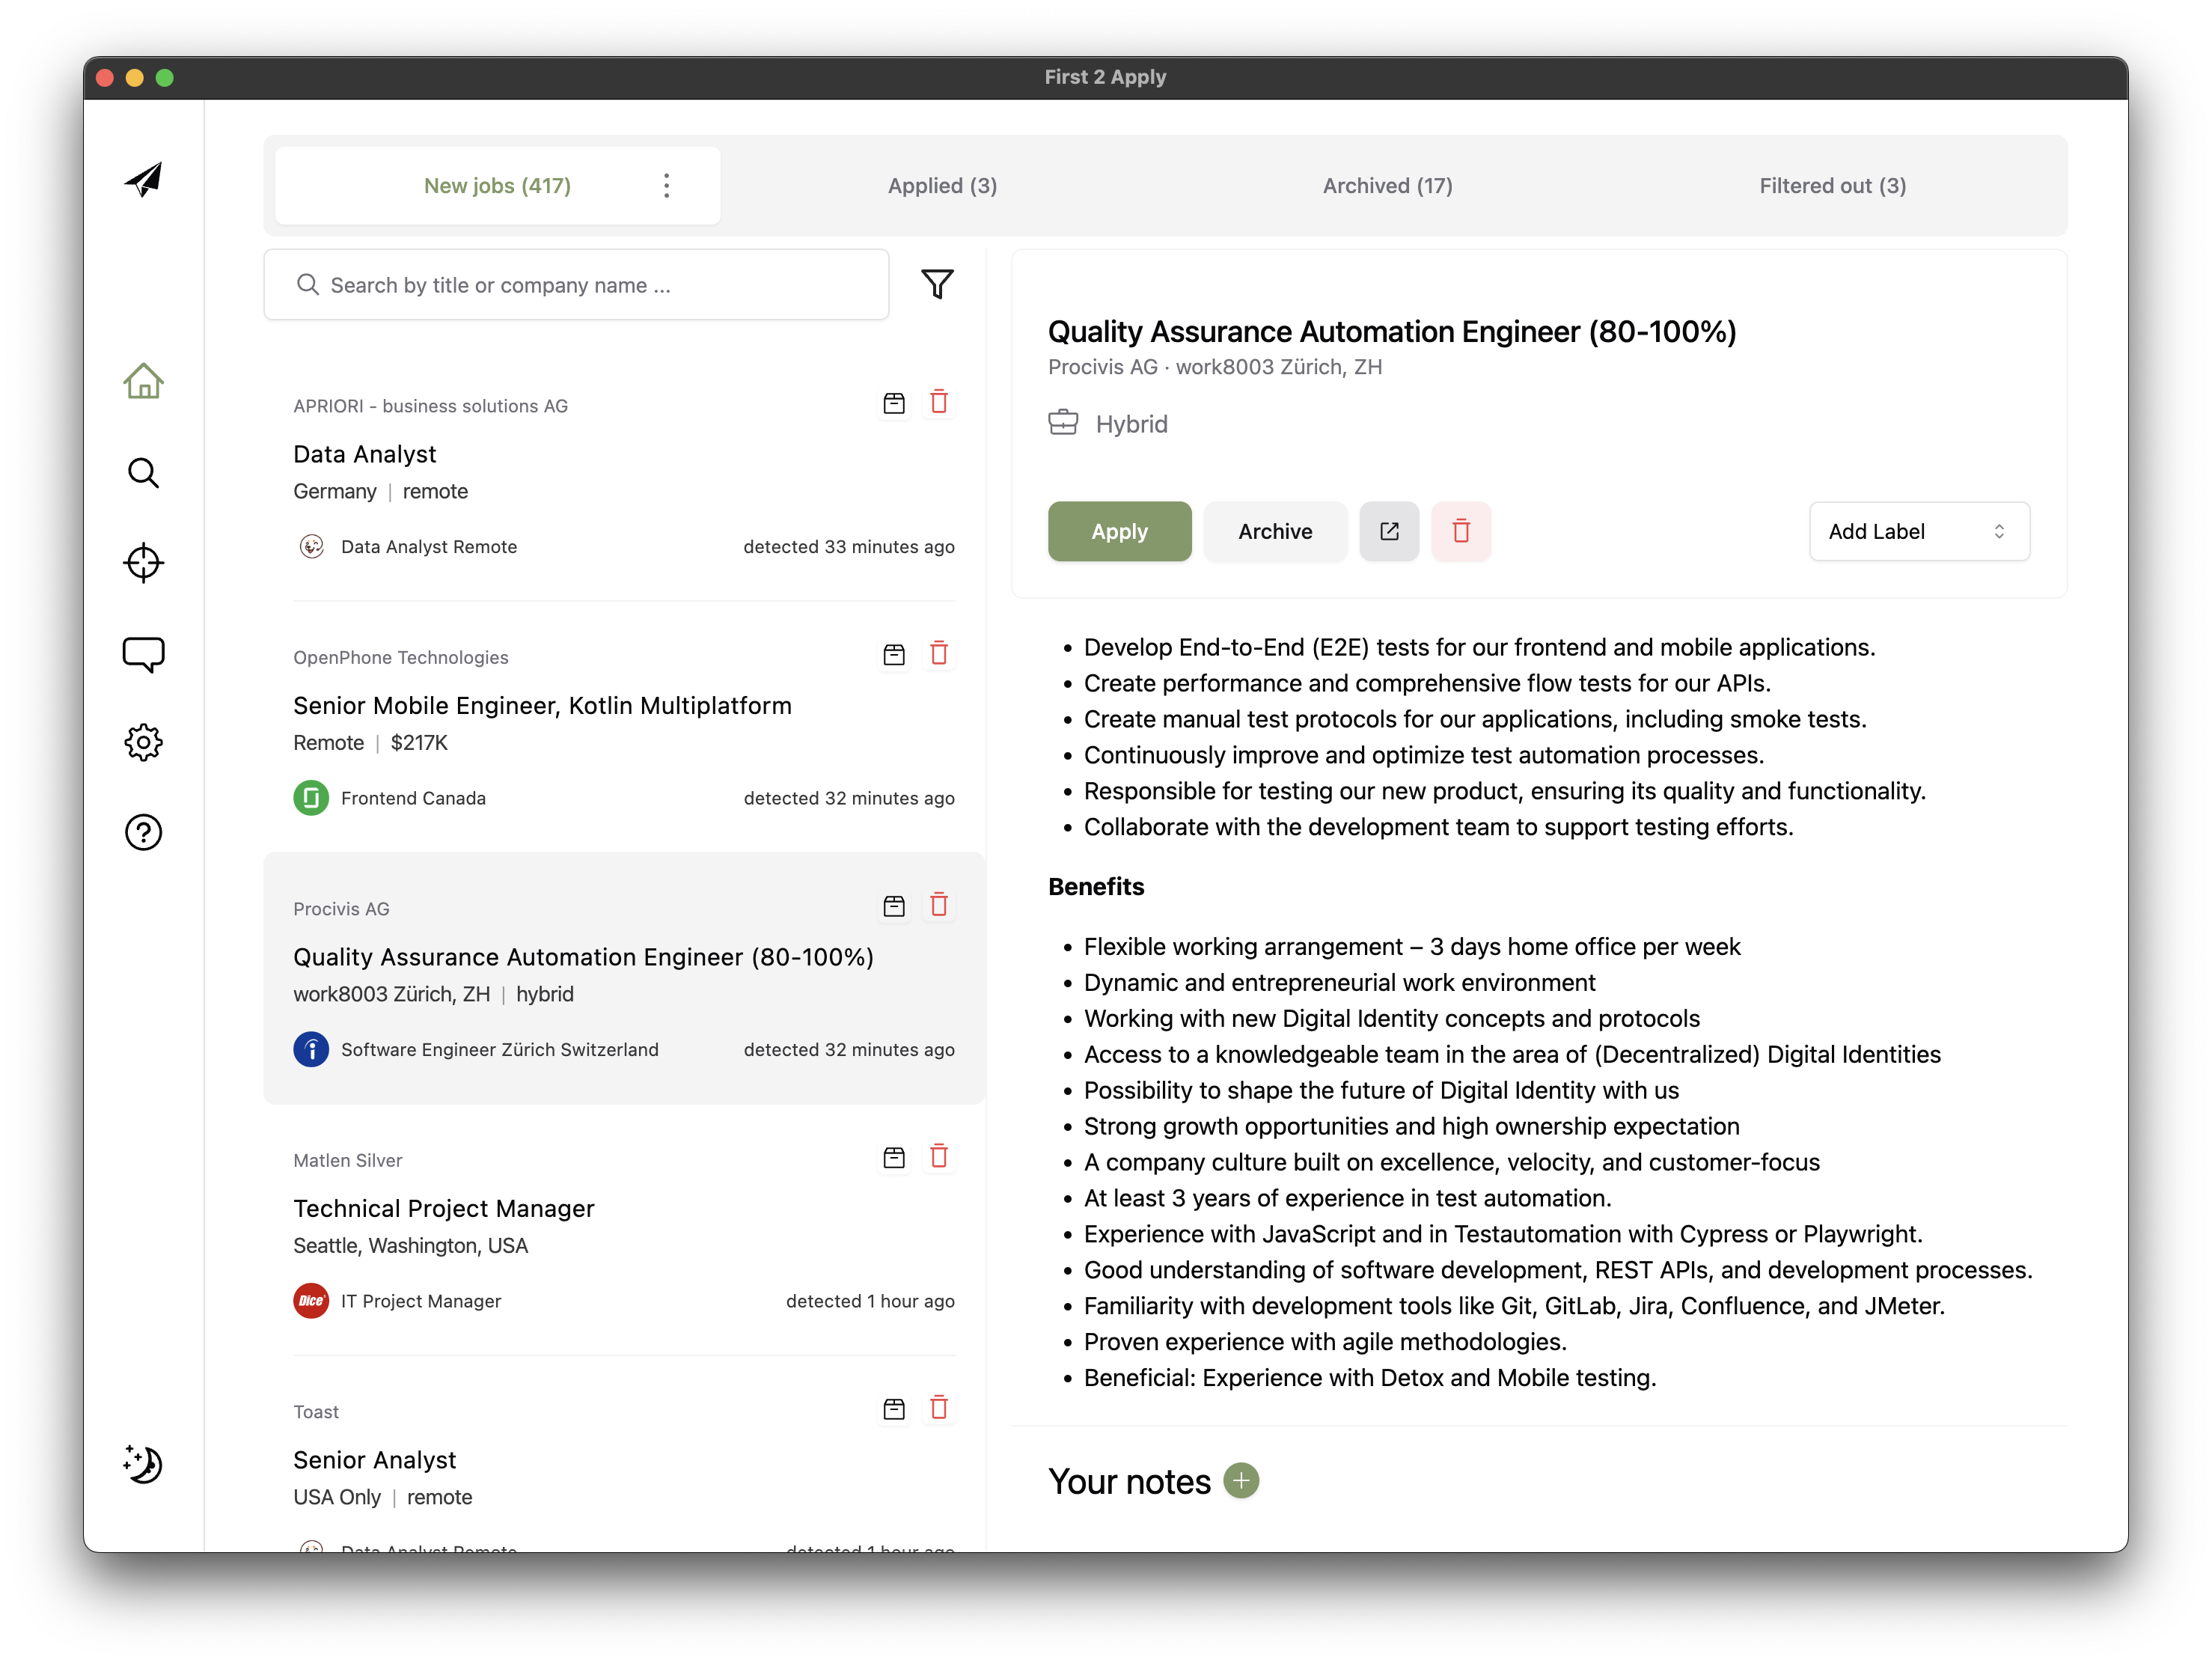The width and height of the screenshot is (2212, 1663).
Task: Switch to the Archived tab
Action: [1386, 185]
